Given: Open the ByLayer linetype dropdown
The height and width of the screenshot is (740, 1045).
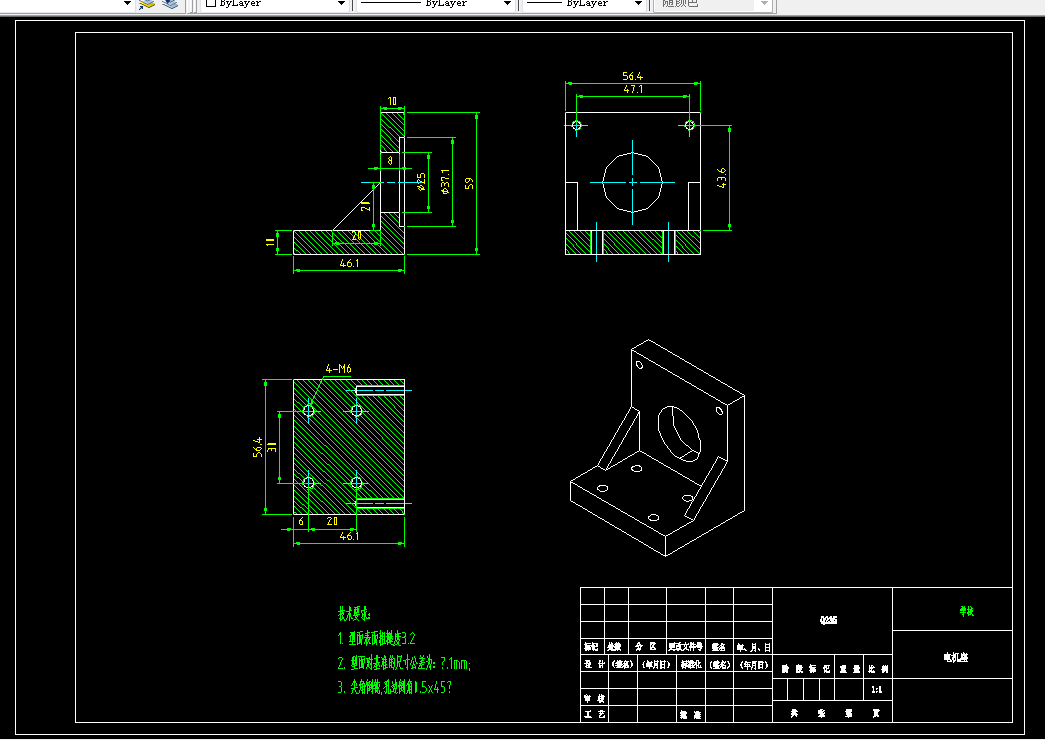Looking at the screenshot, I should tap(435, 3).
